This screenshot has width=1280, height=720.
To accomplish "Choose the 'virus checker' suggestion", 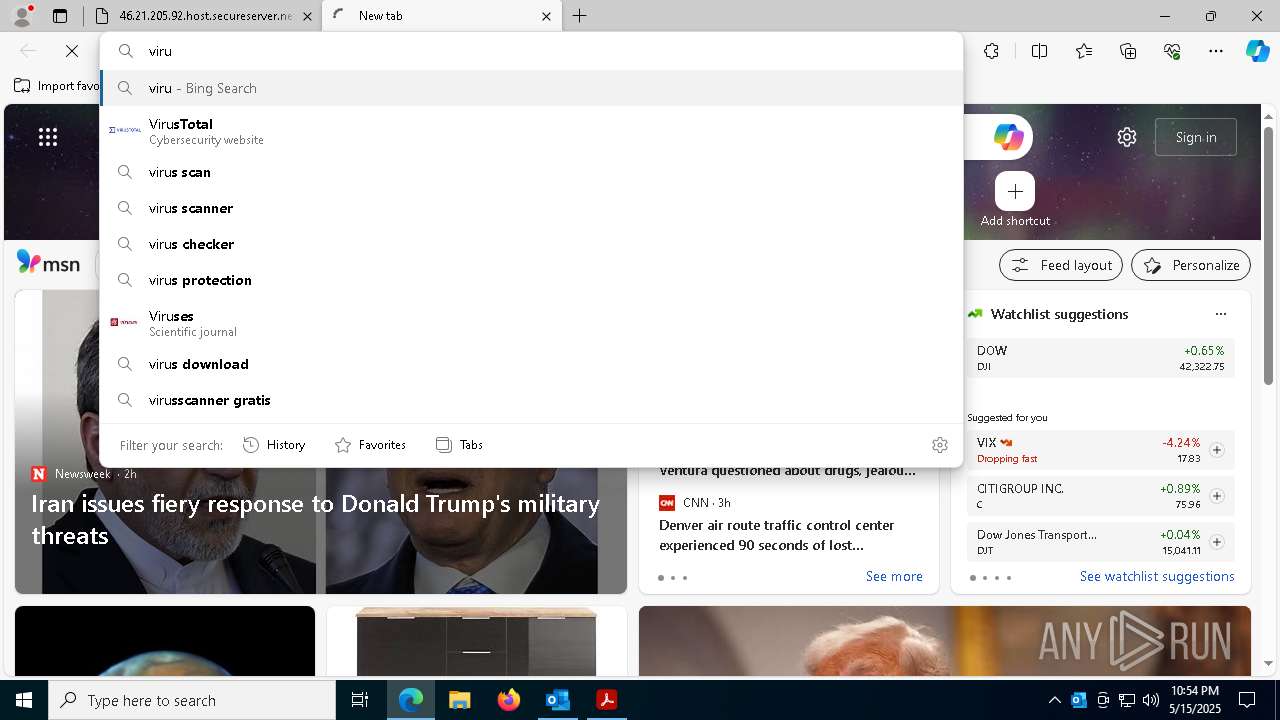I will click(531, 244).
